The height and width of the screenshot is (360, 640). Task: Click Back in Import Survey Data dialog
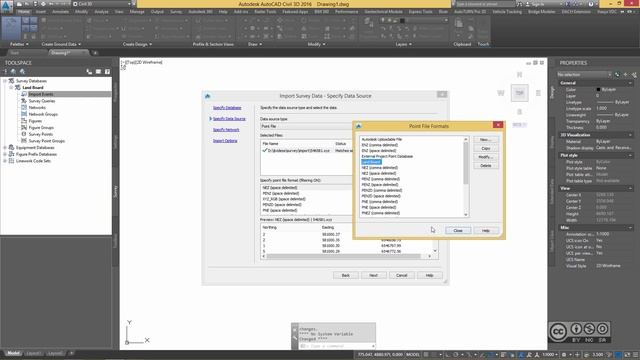click(346, 275)
